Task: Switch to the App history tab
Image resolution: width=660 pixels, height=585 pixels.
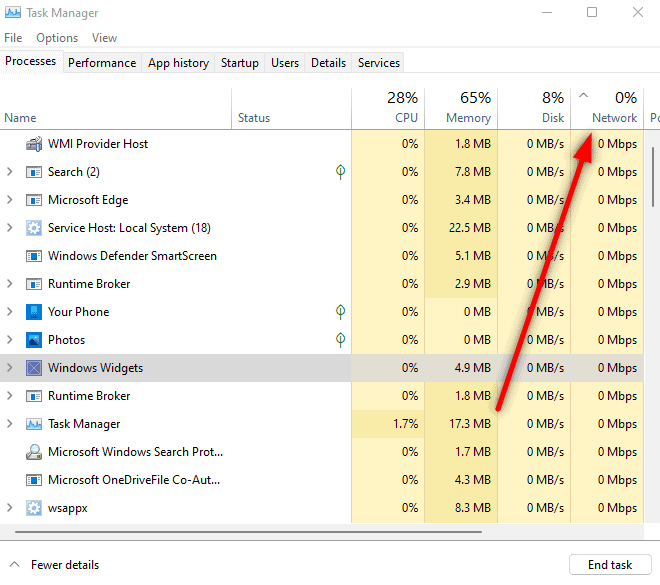Action: coord(178,63)
